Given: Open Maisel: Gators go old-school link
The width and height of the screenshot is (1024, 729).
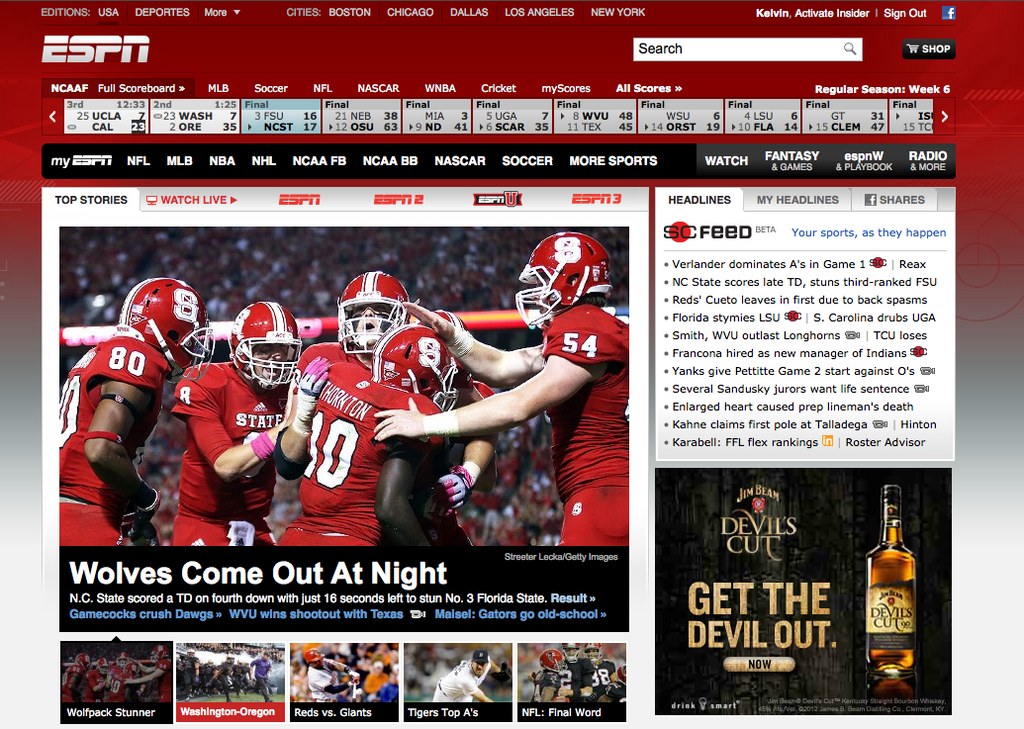Looking at the screenshot, I should 520,614.
